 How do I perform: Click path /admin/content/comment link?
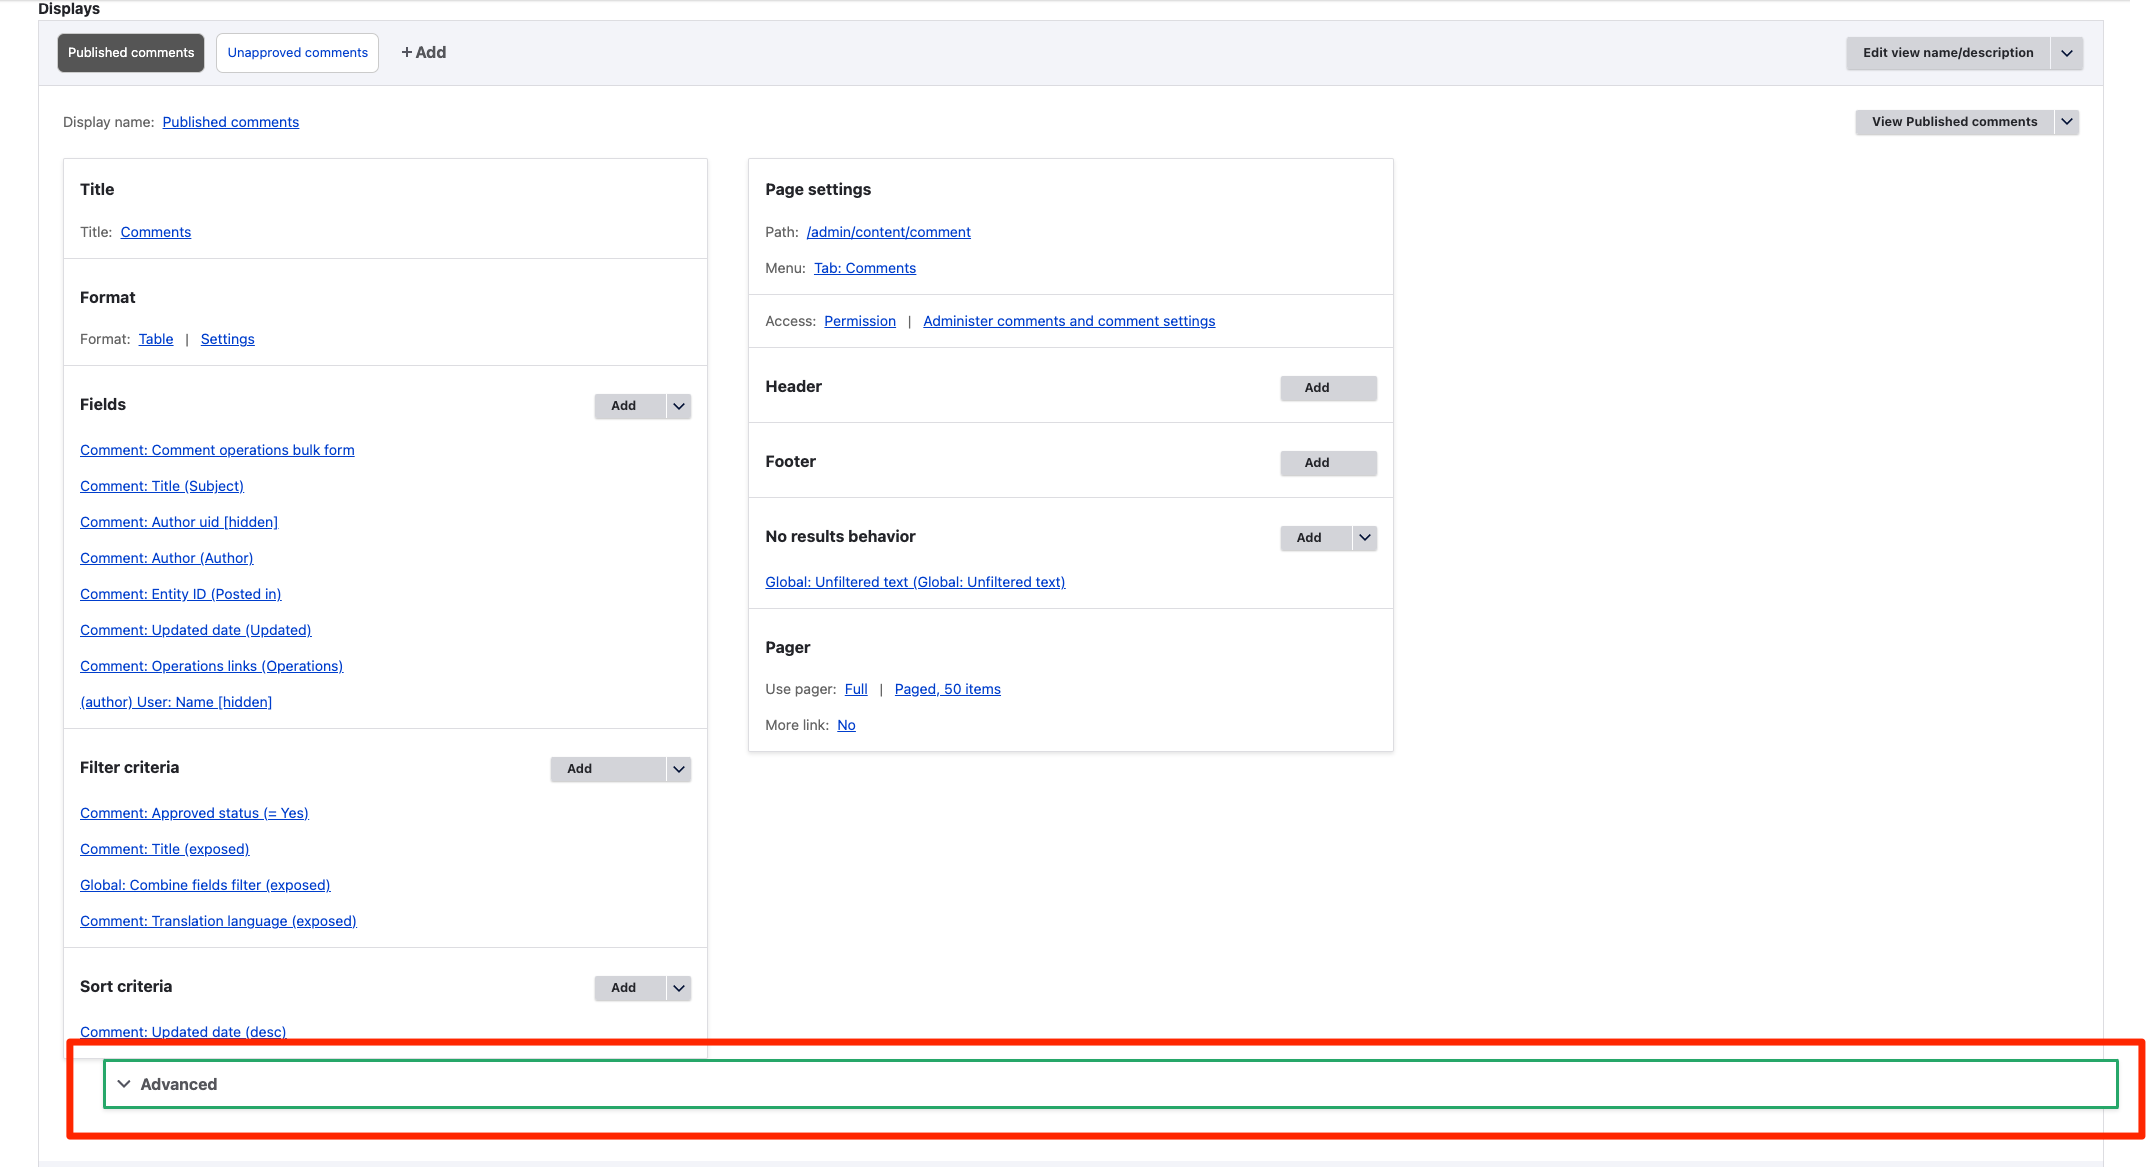pyautogui.click(x=886, y=230)
